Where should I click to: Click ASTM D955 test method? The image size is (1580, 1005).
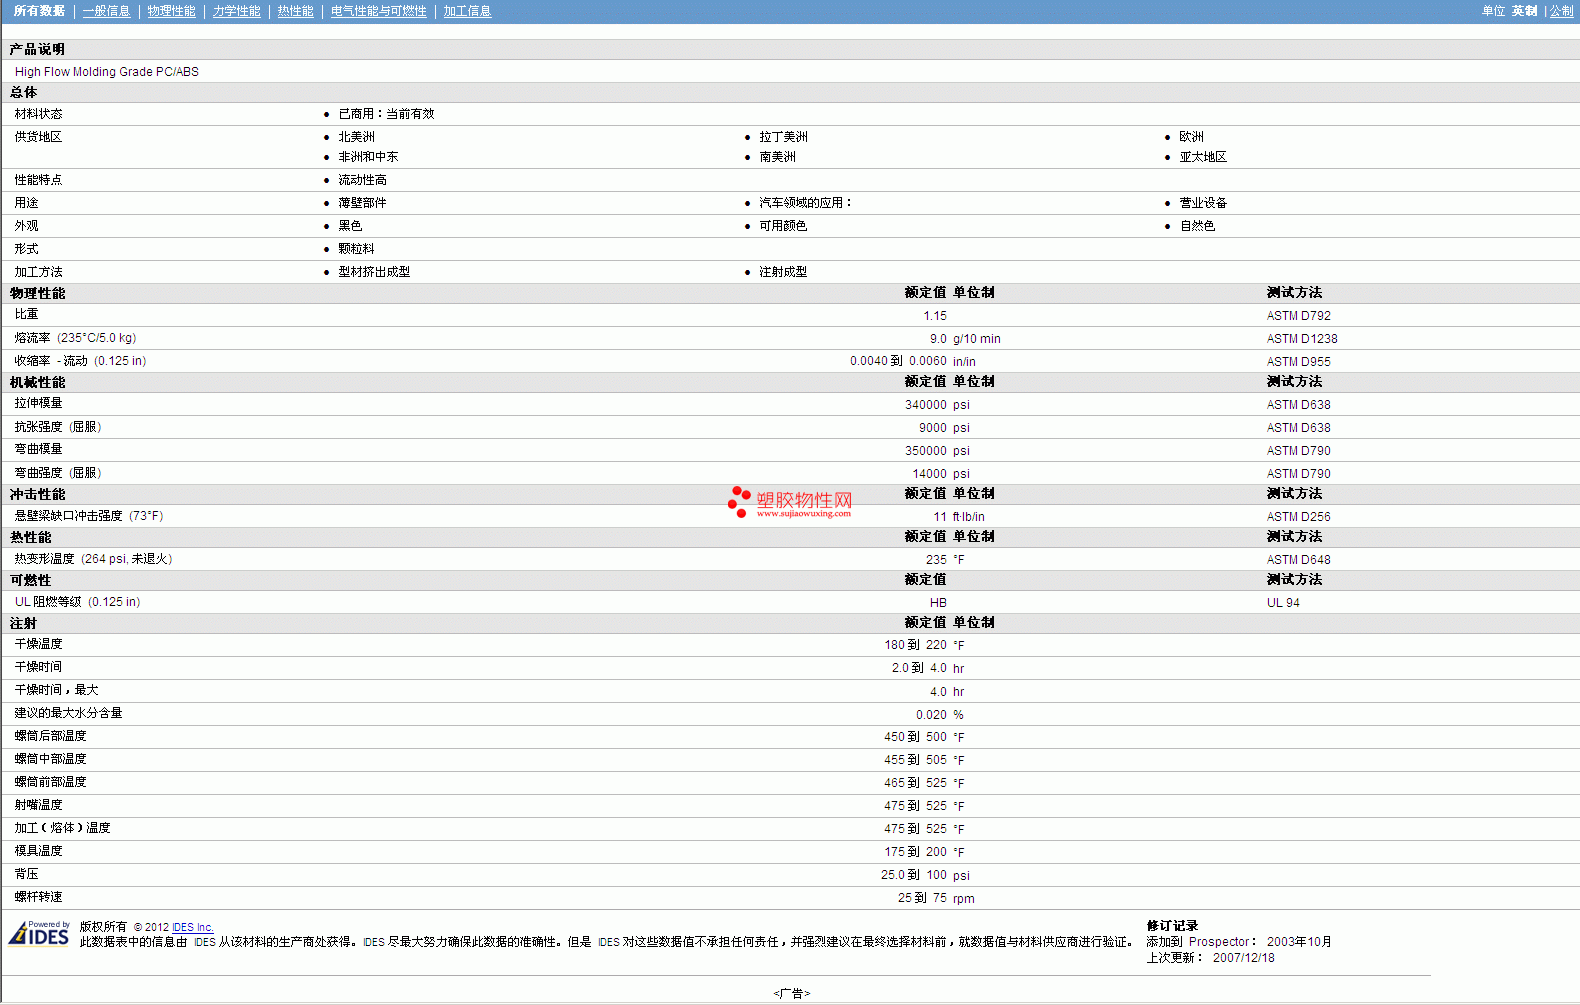(x=1299, y=362)
